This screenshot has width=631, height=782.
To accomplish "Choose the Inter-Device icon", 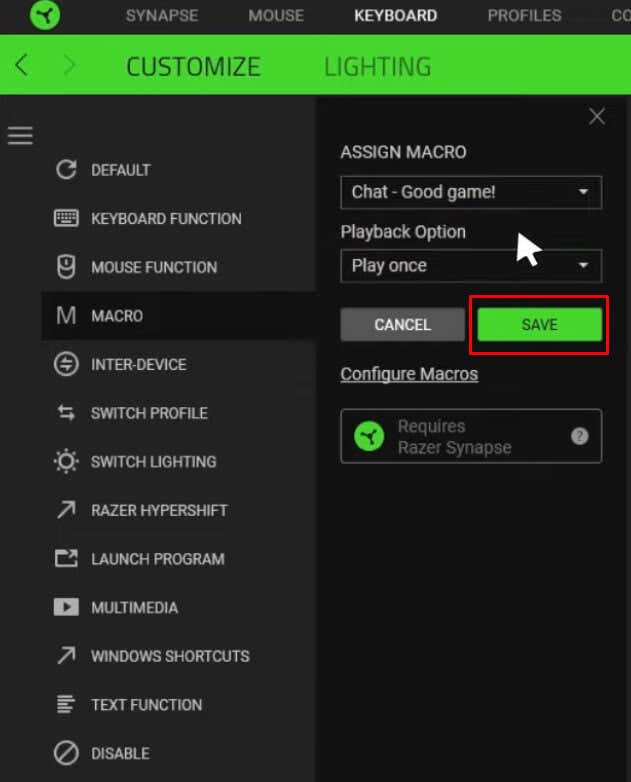I will 66,364.
